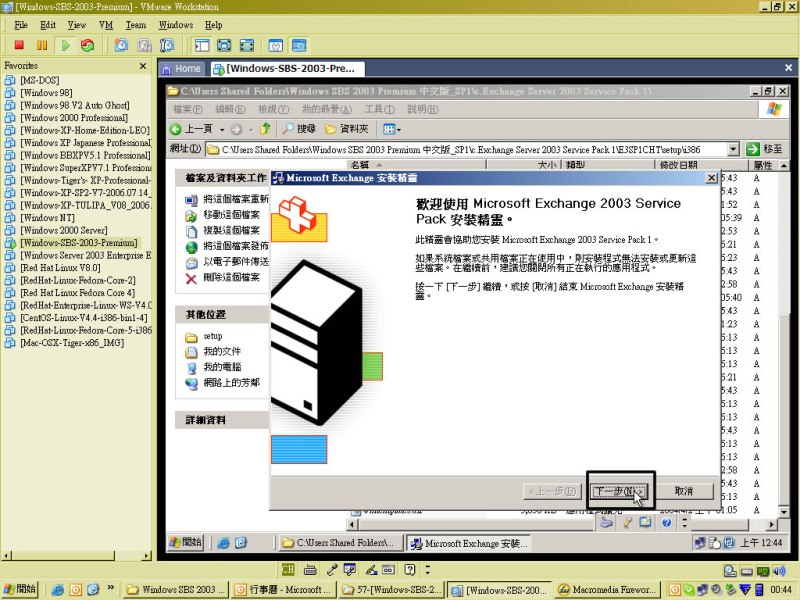Enter full screen mode icon
This screenshot has width=800, height=600.
click(247, 45)
